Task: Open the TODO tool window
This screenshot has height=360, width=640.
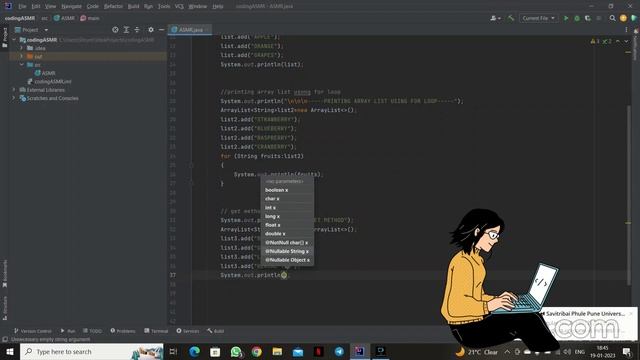Action: [93, 331]
